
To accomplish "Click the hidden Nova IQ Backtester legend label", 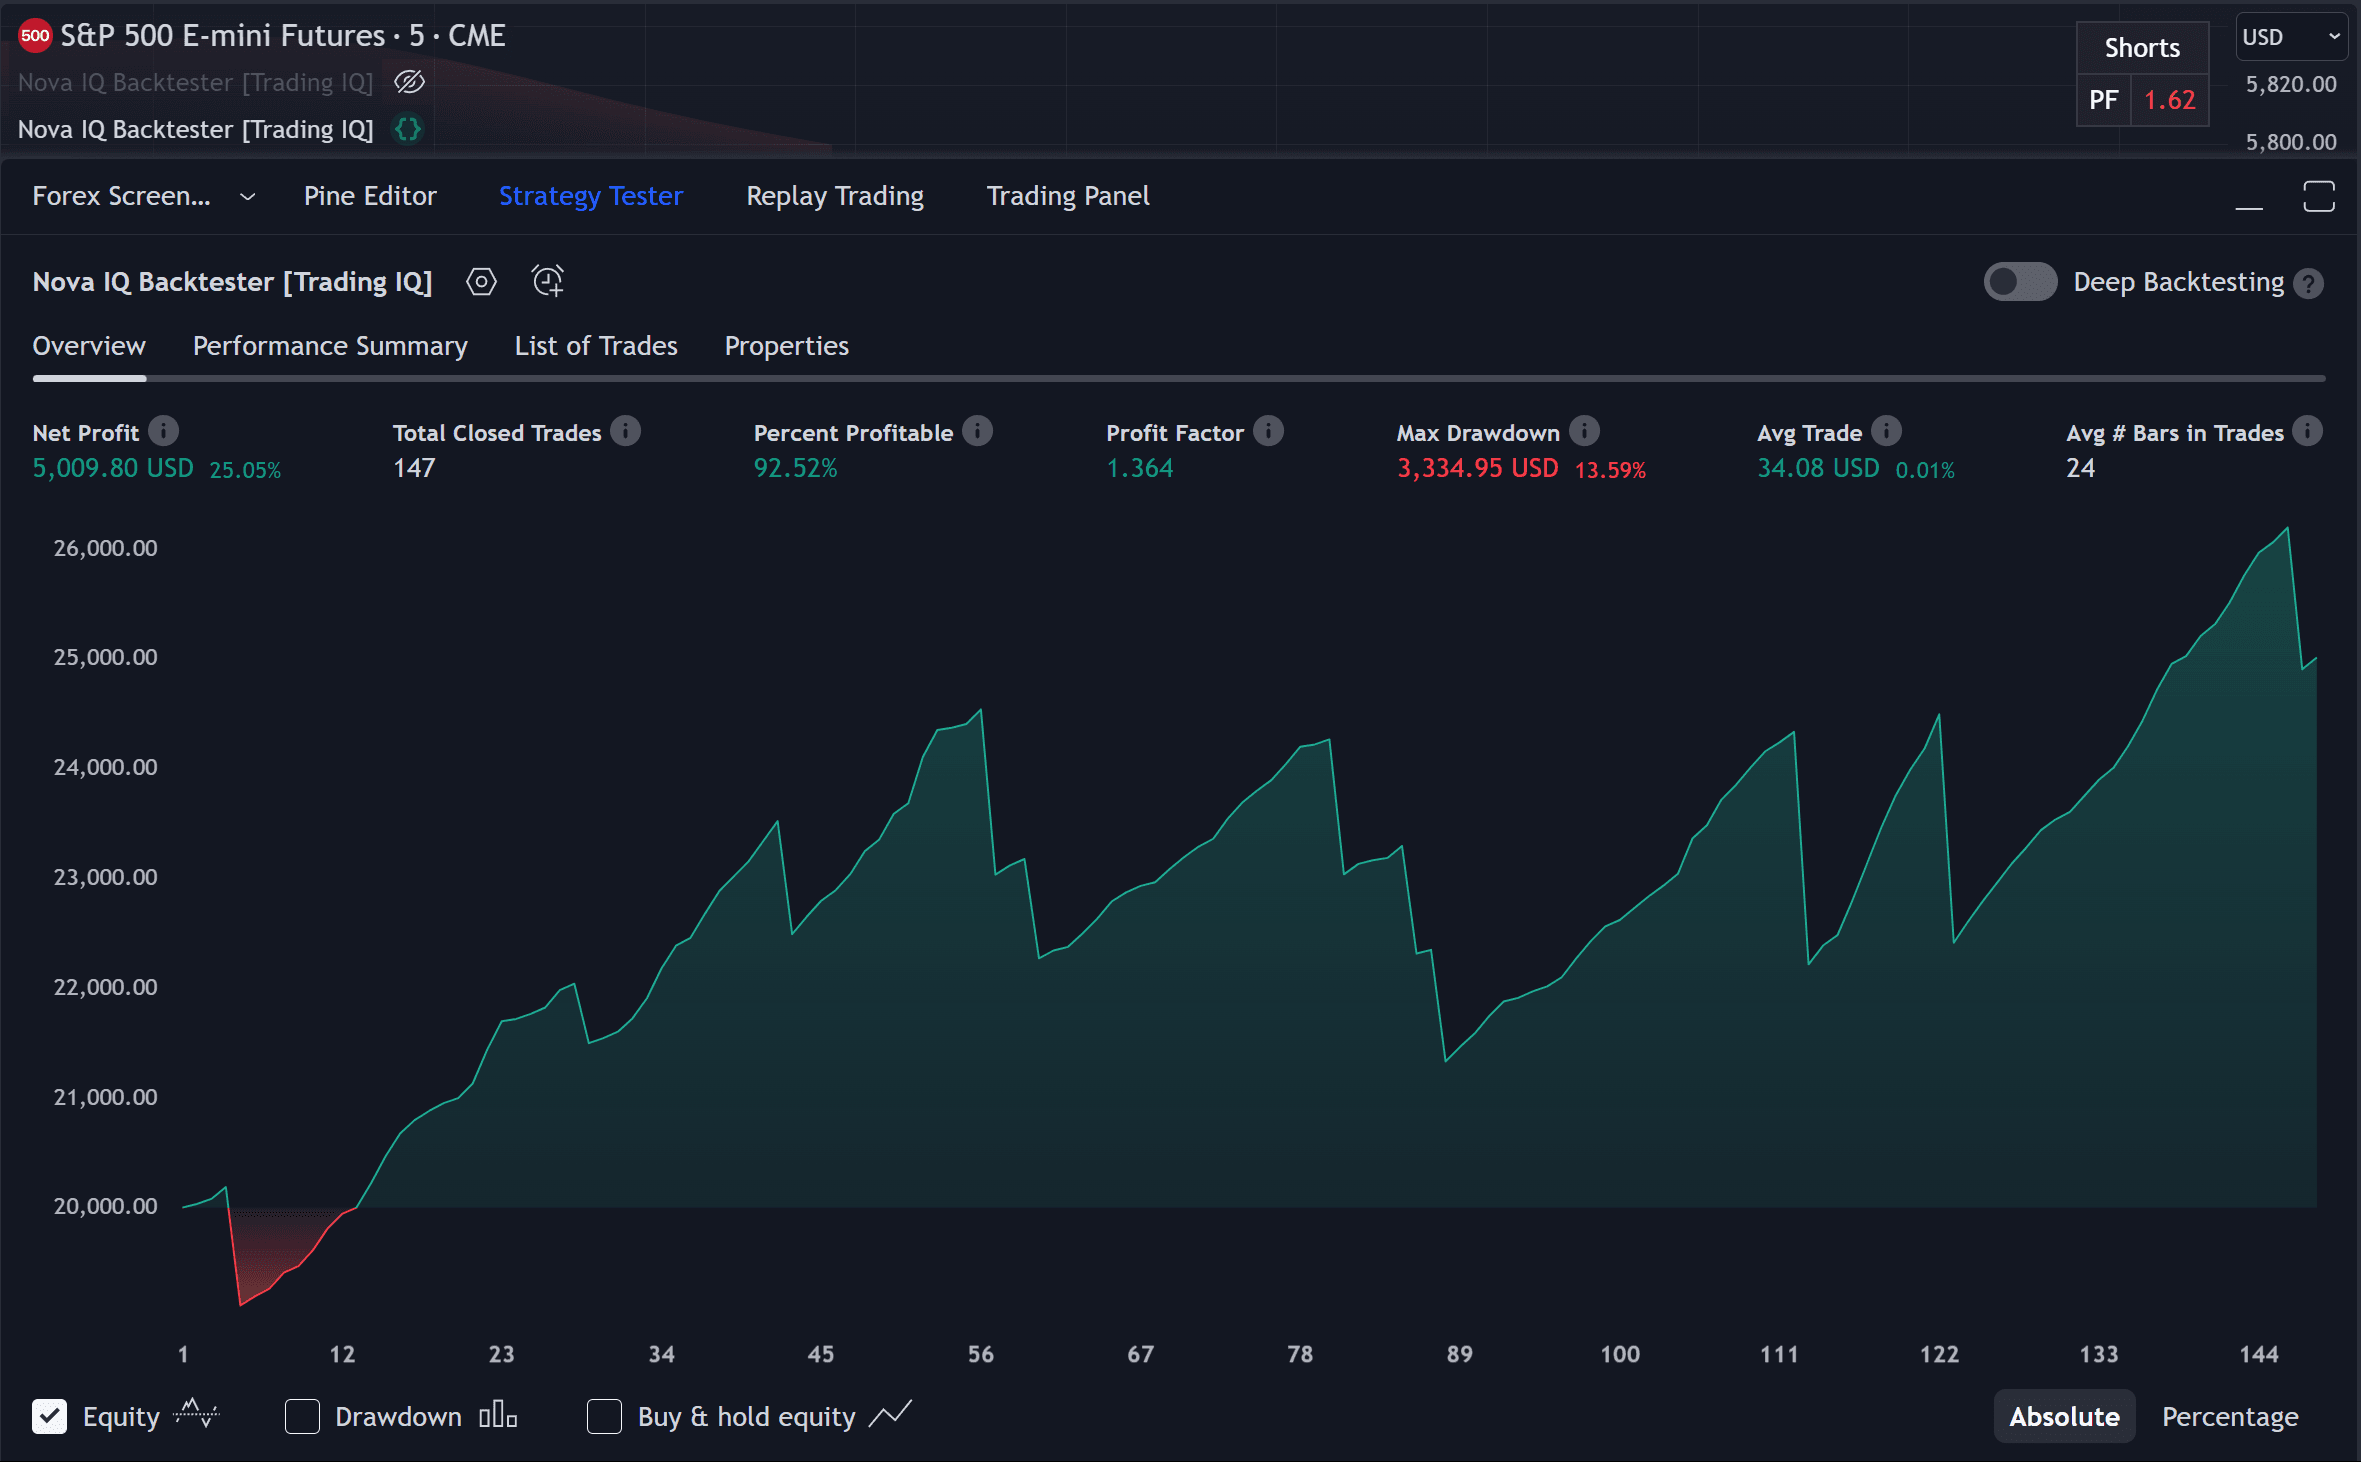I will point(195,82).
